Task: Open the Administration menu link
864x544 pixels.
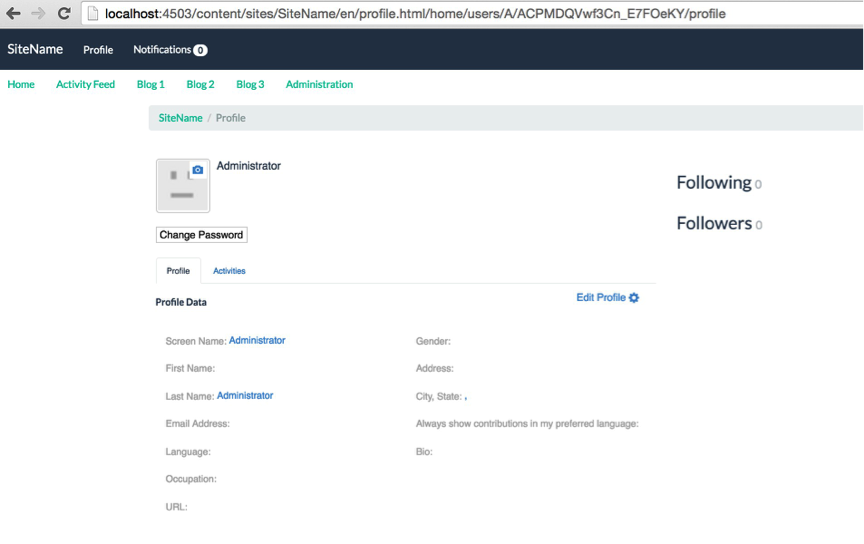Action: click(319, 85)
